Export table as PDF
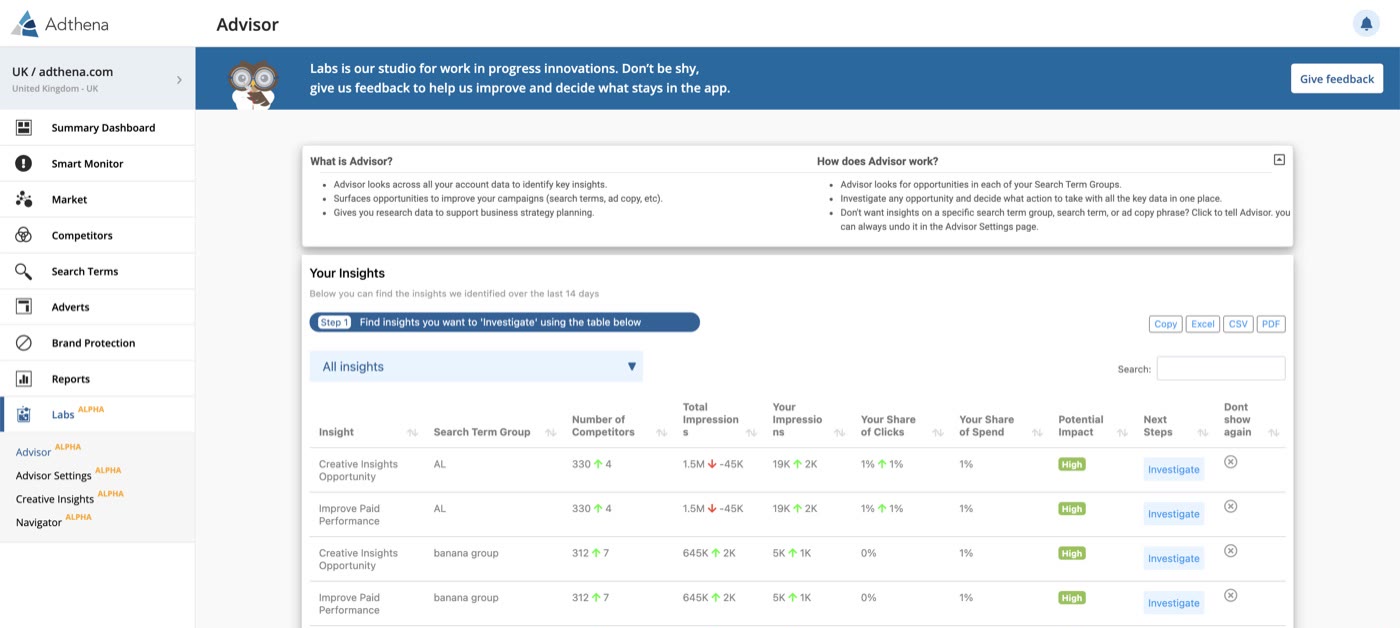The height and width of the screenshot is (628, 1400). pos(1271,324)
